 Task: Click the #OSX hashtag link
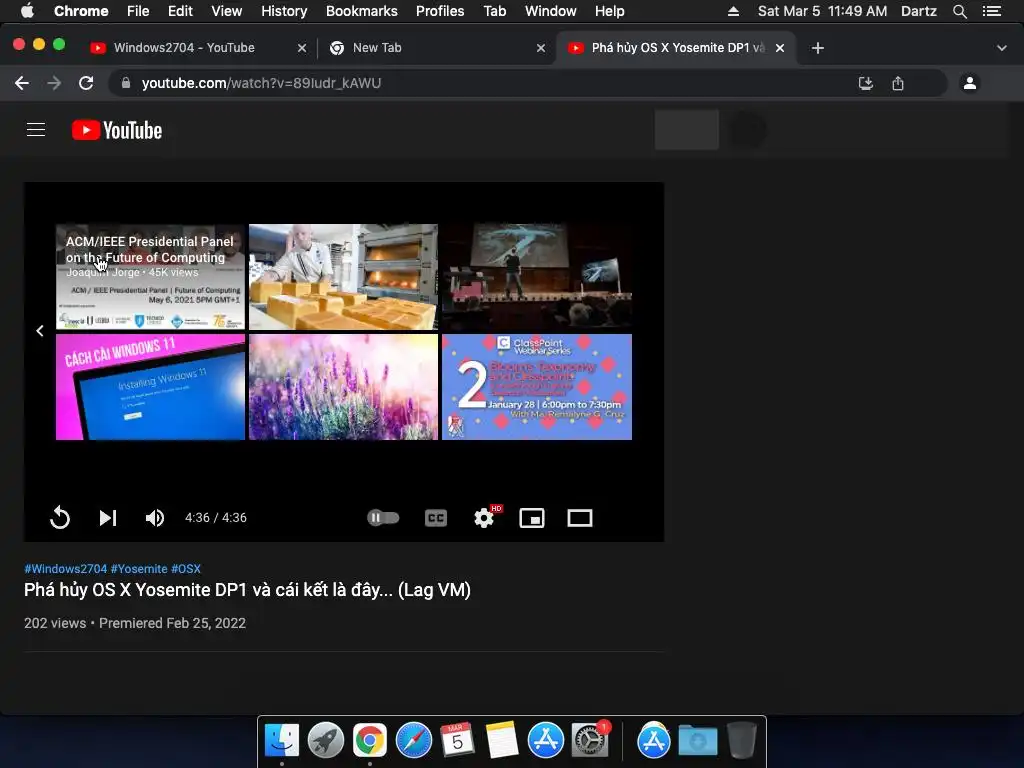click(186, 569)
